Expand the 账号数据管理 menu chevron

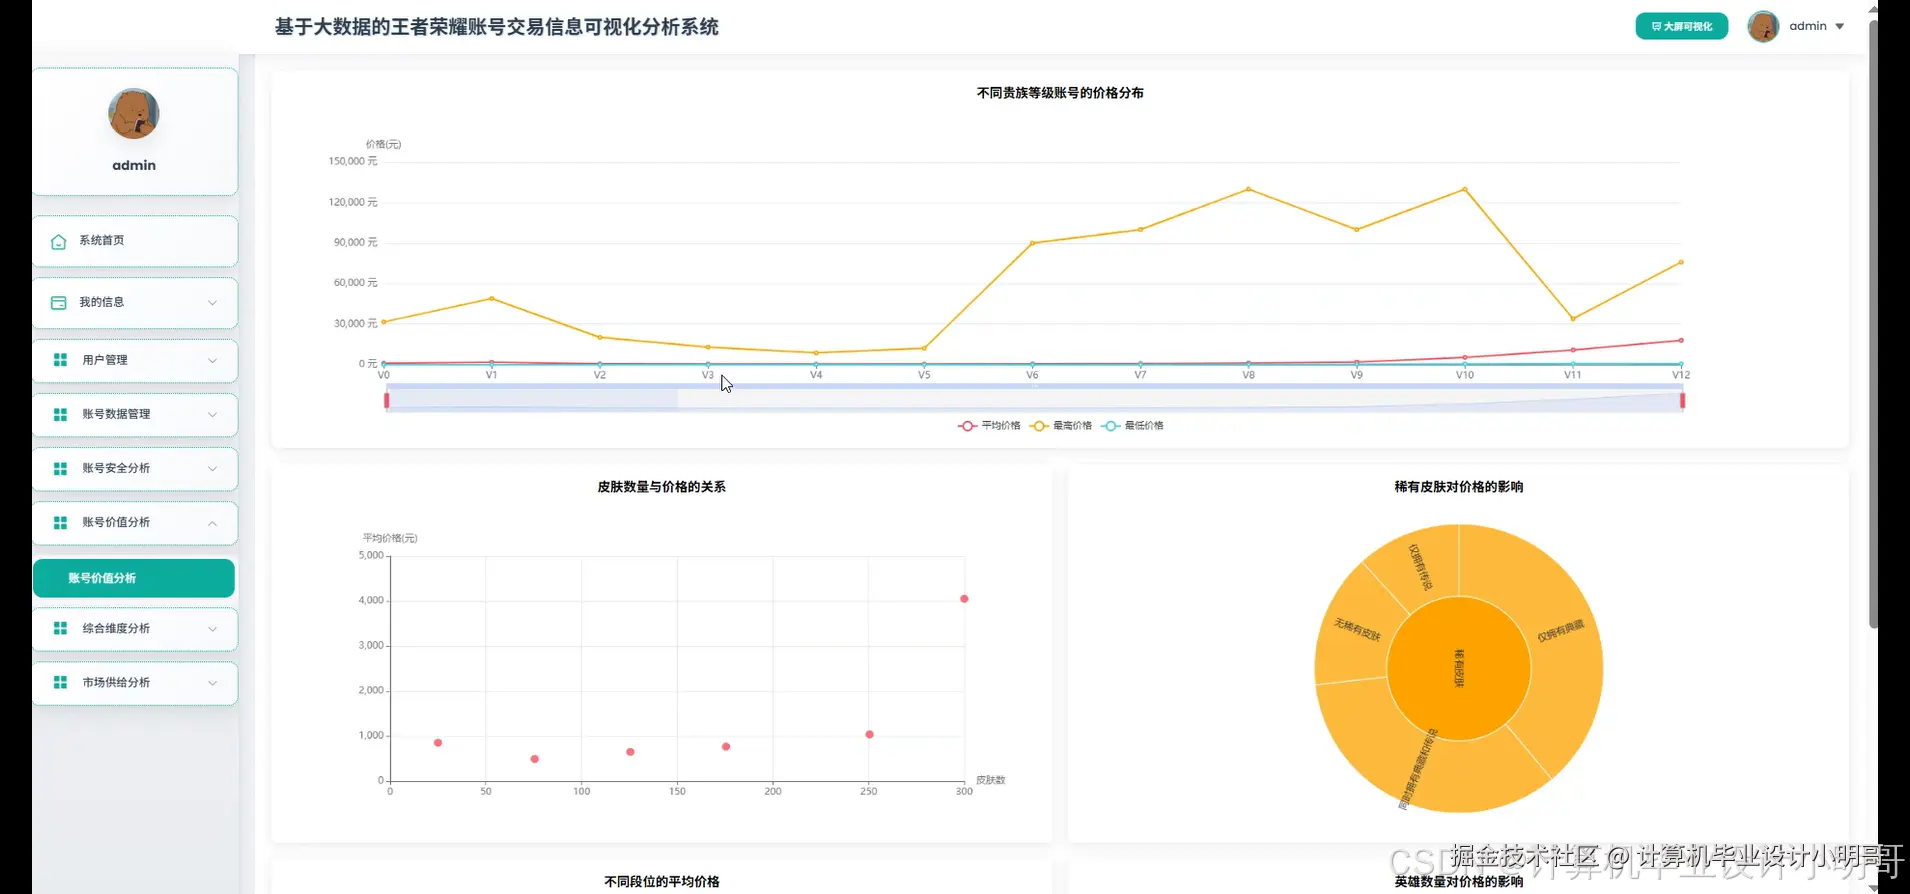point(212,414)
